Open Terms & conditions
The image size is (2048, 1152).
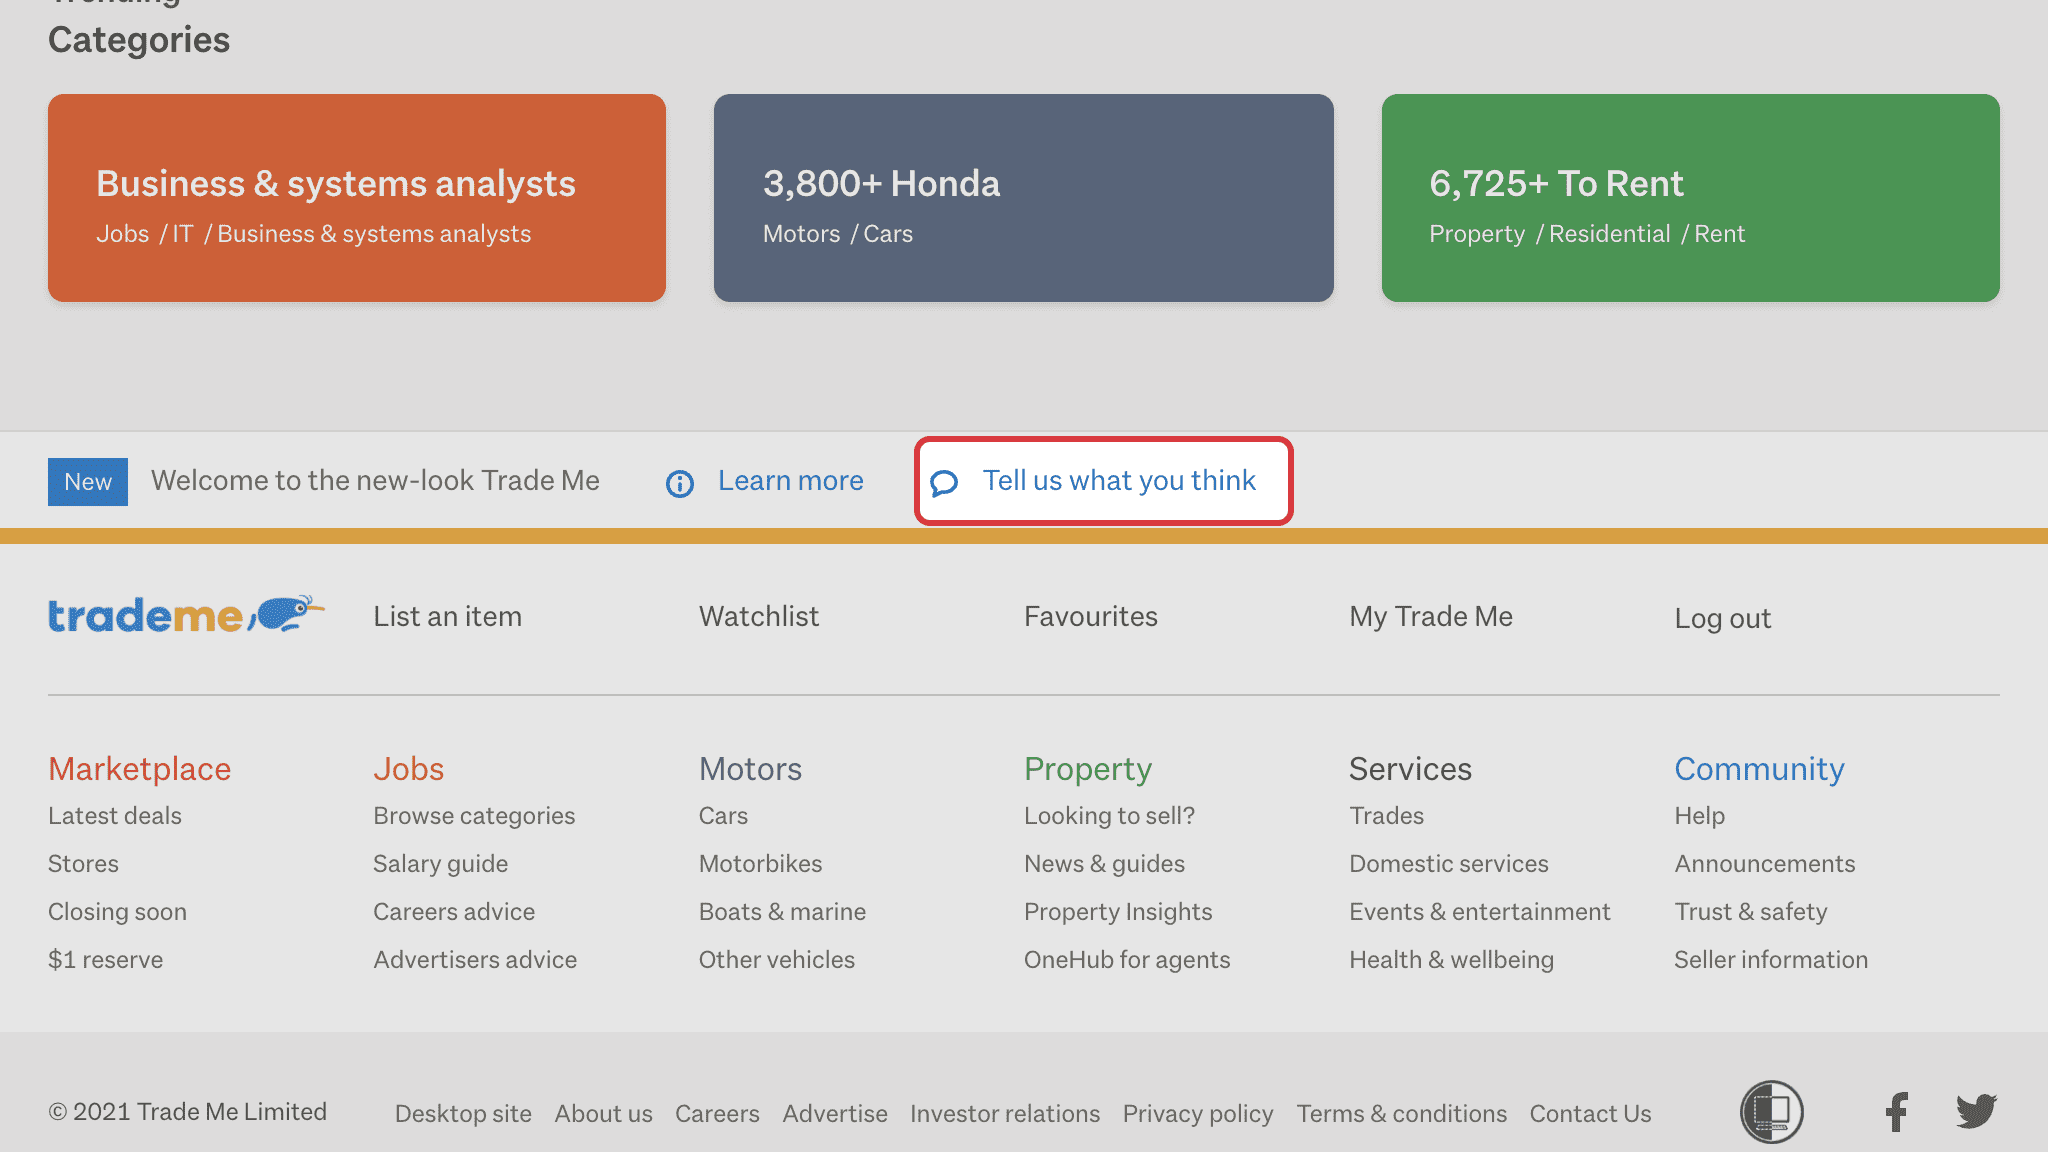pyautogui.click(x=1402, y=1113)
